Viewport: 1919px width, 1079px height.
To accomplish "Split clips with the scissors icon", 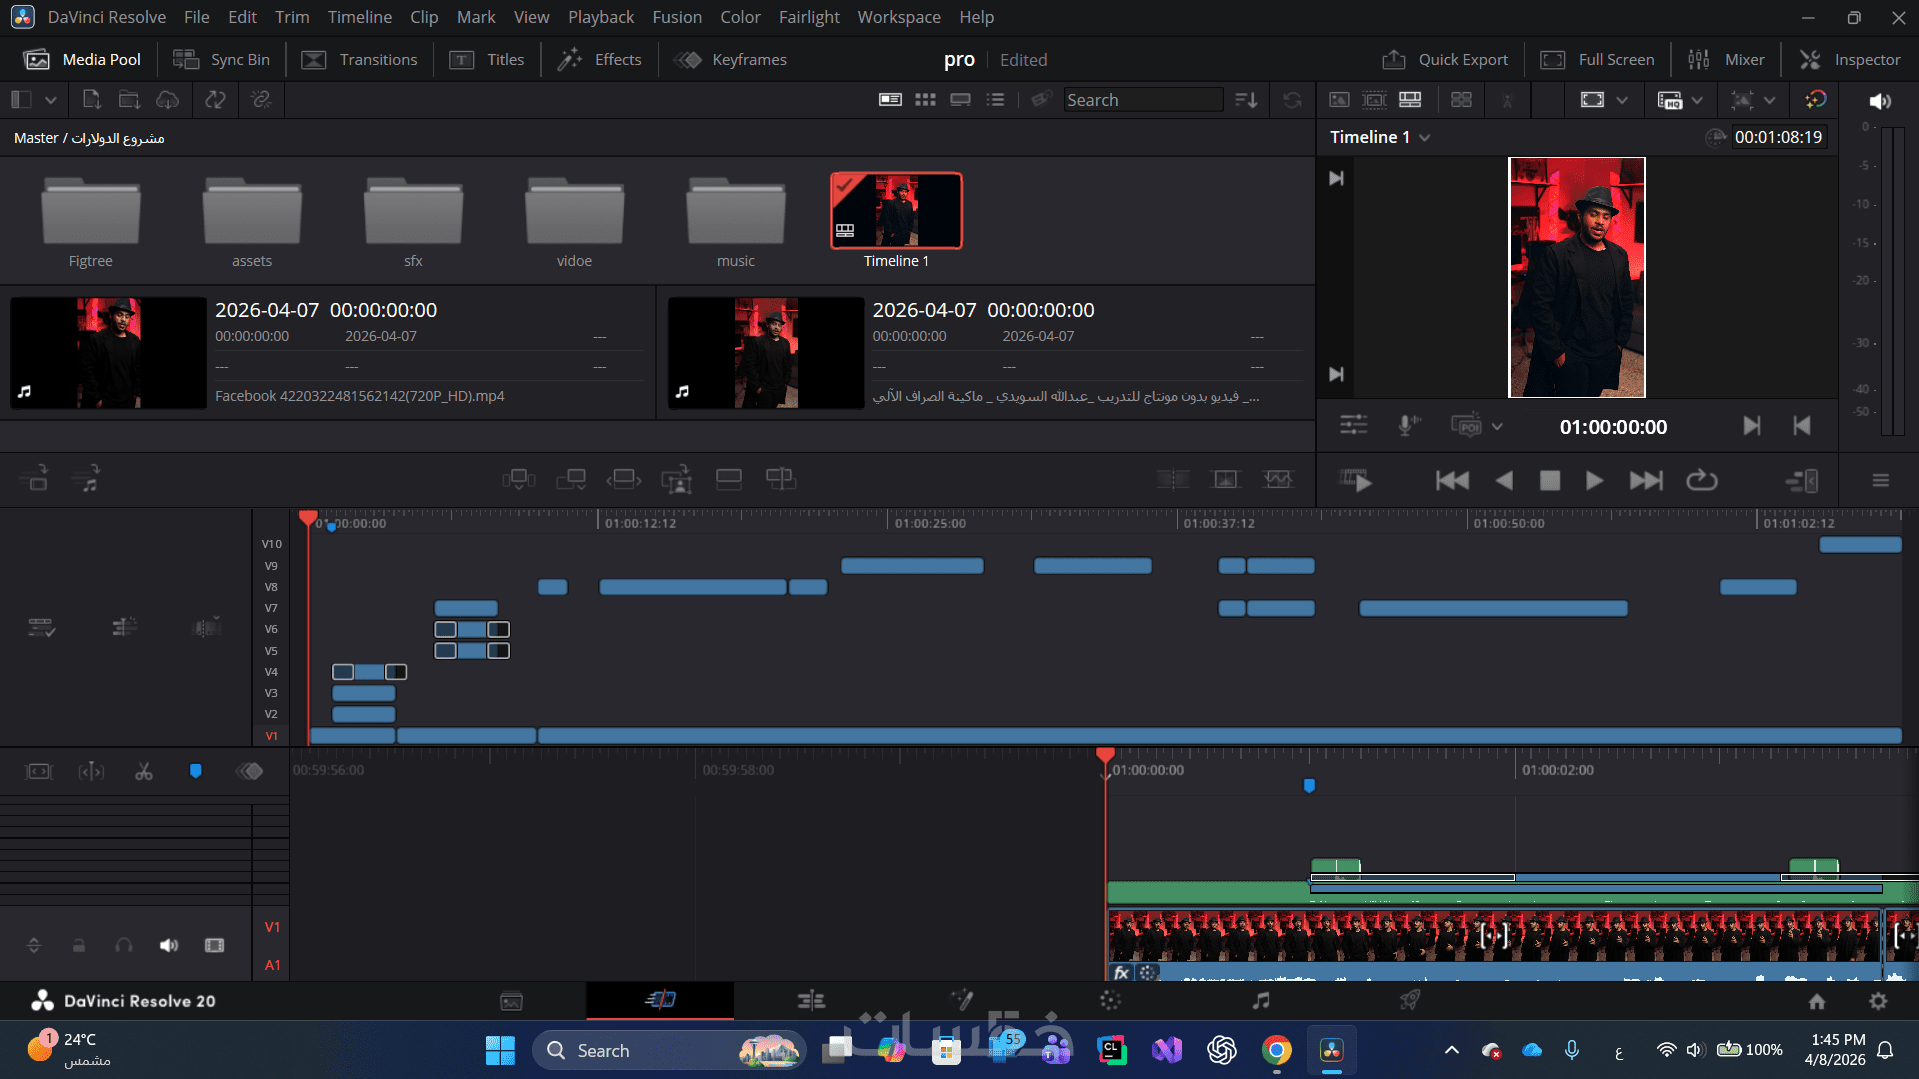I will click(x=144, y=771).
